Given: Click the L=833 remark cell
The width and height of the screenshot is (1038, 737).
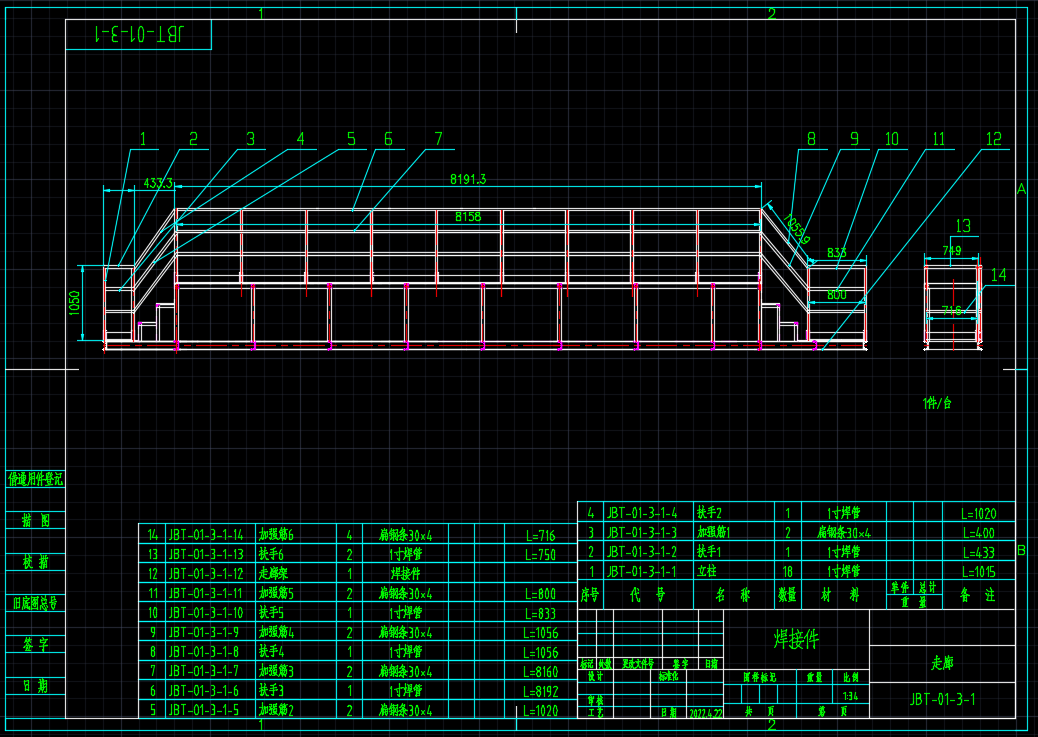Looking at the screenshot, I should (541, 614).
